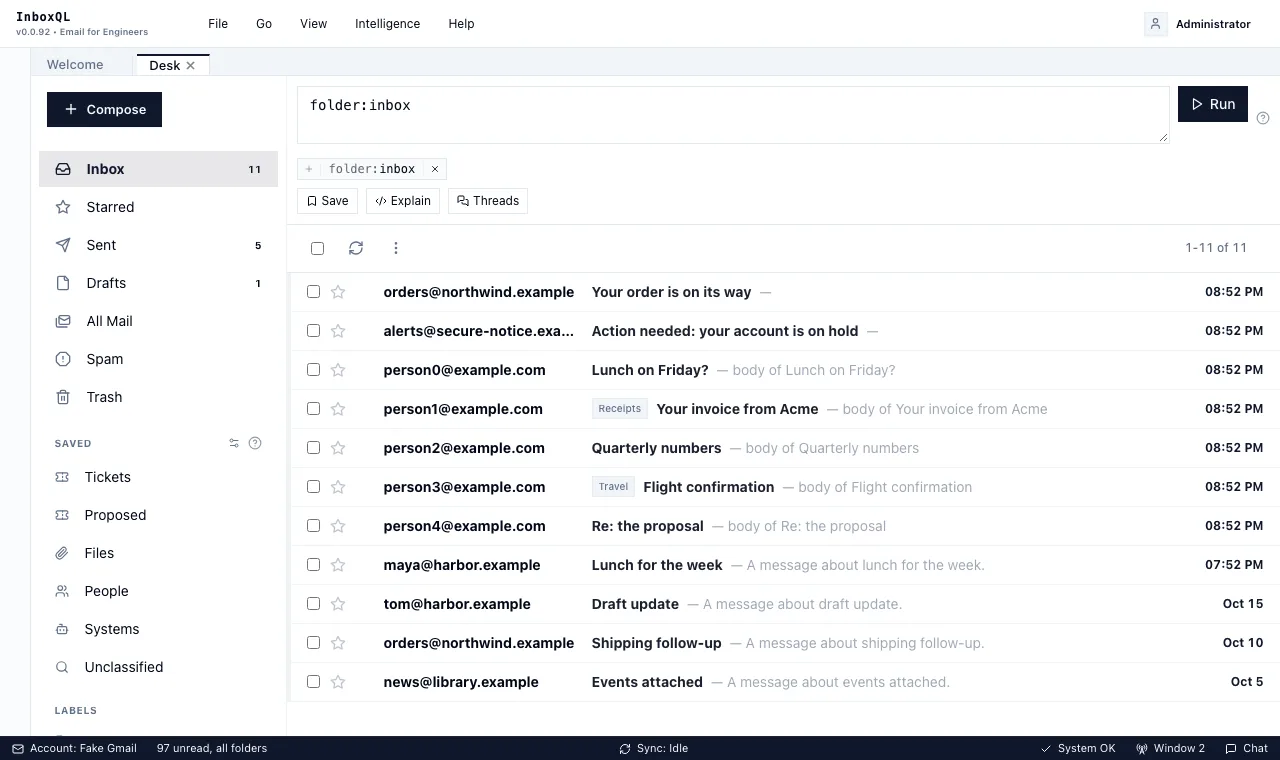Viewport: 1280px width, 760px height.
Task: Open the All Mail icon
Action: pyautogui.click(x=63, y=321)
